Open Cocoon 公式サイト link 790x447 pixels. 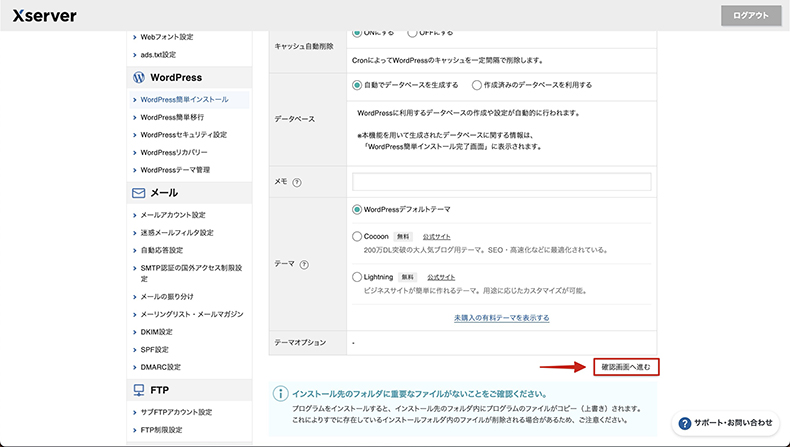tap(436, 237)
